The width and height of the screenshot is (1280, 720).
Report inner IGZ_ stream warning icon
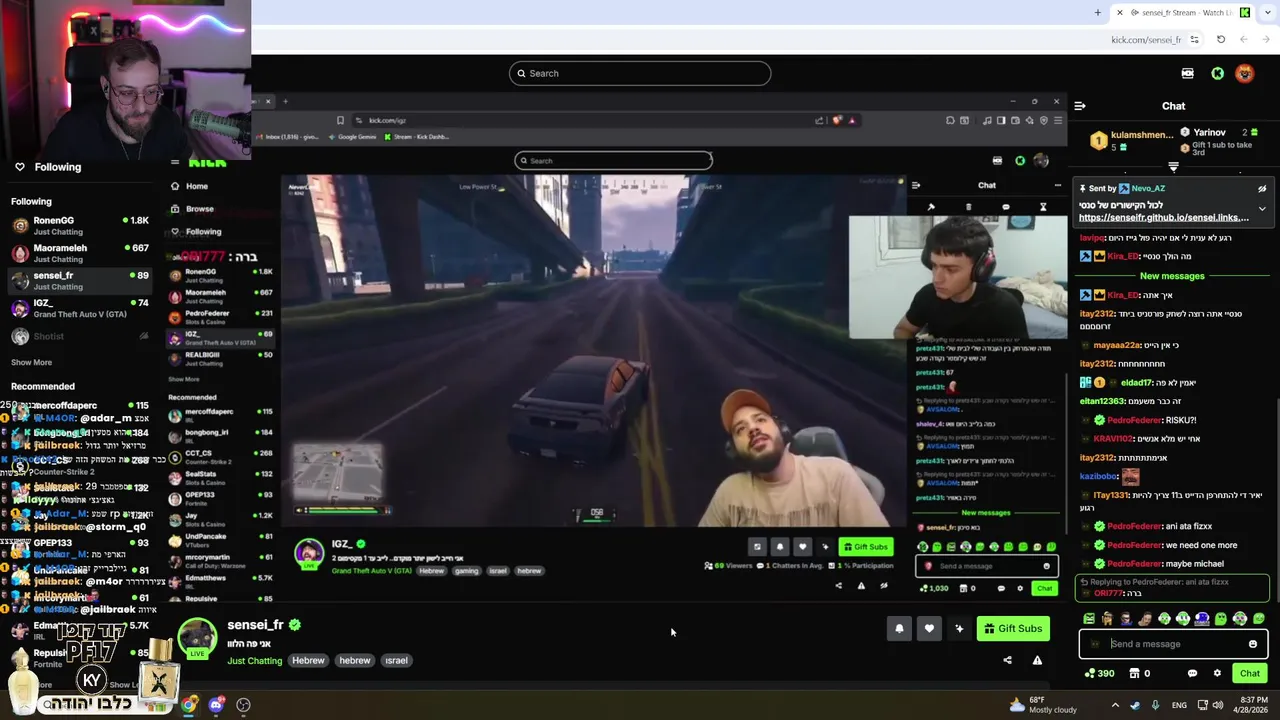coord(861,586)
